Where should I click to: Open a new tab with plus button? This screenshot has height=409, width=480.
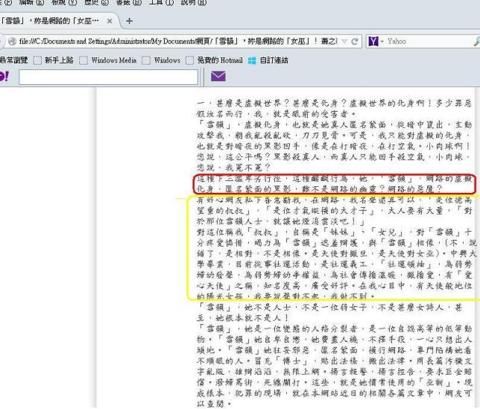click(x=129, y=21)
